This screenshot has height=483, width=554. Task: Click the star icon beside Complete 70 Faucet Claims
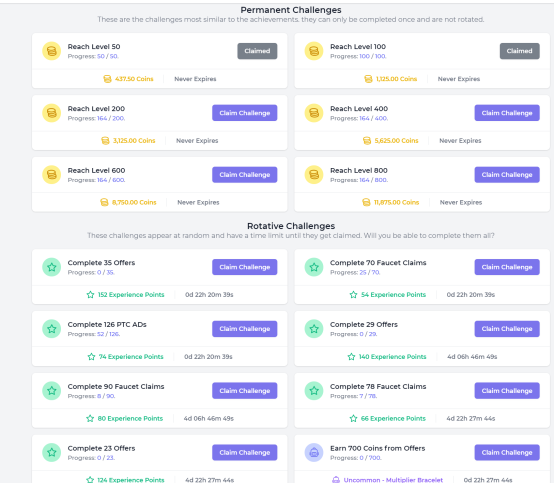[314, 267]
